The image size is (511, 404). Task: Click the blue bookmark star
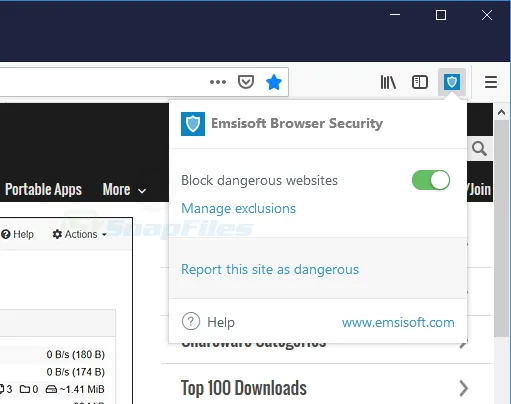pyautogui.click(x=274, y=82)
